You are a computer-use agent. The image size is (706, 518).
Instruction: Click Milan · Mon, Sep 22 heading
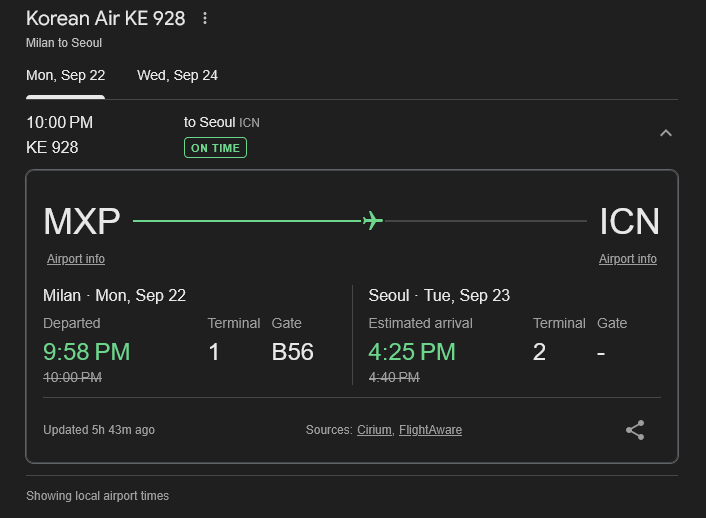pos(114,295)
